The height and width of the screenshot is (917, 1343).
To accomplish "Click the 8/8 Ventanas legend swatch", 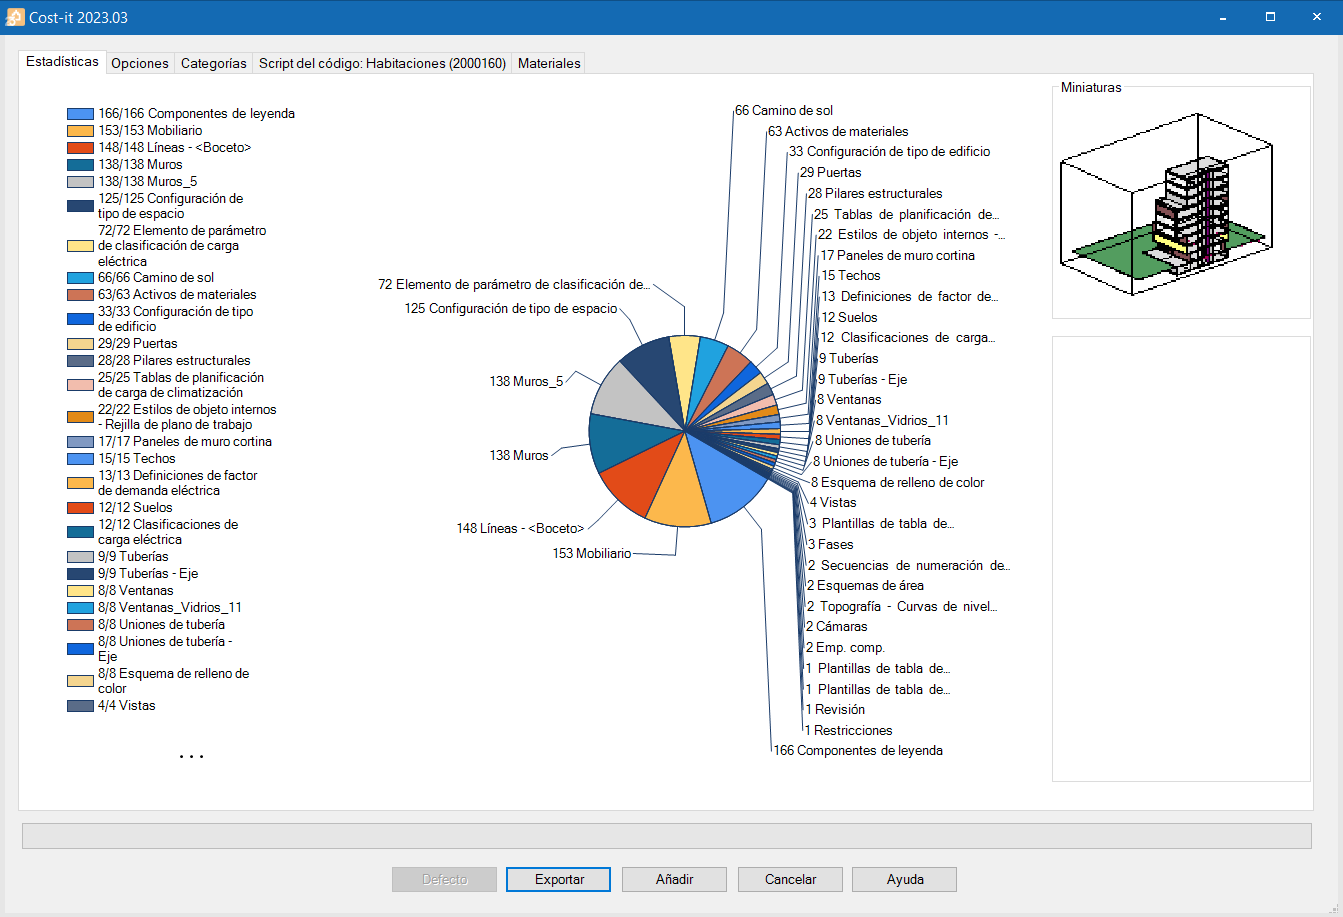I will tap(81, 590).
